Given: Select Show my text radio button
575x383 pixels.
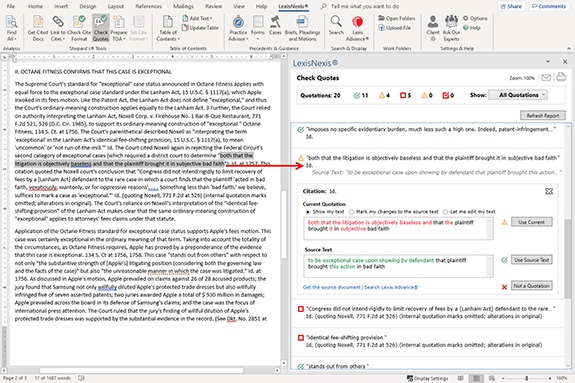Looking at the screenshot, I should tap(307, 212).
